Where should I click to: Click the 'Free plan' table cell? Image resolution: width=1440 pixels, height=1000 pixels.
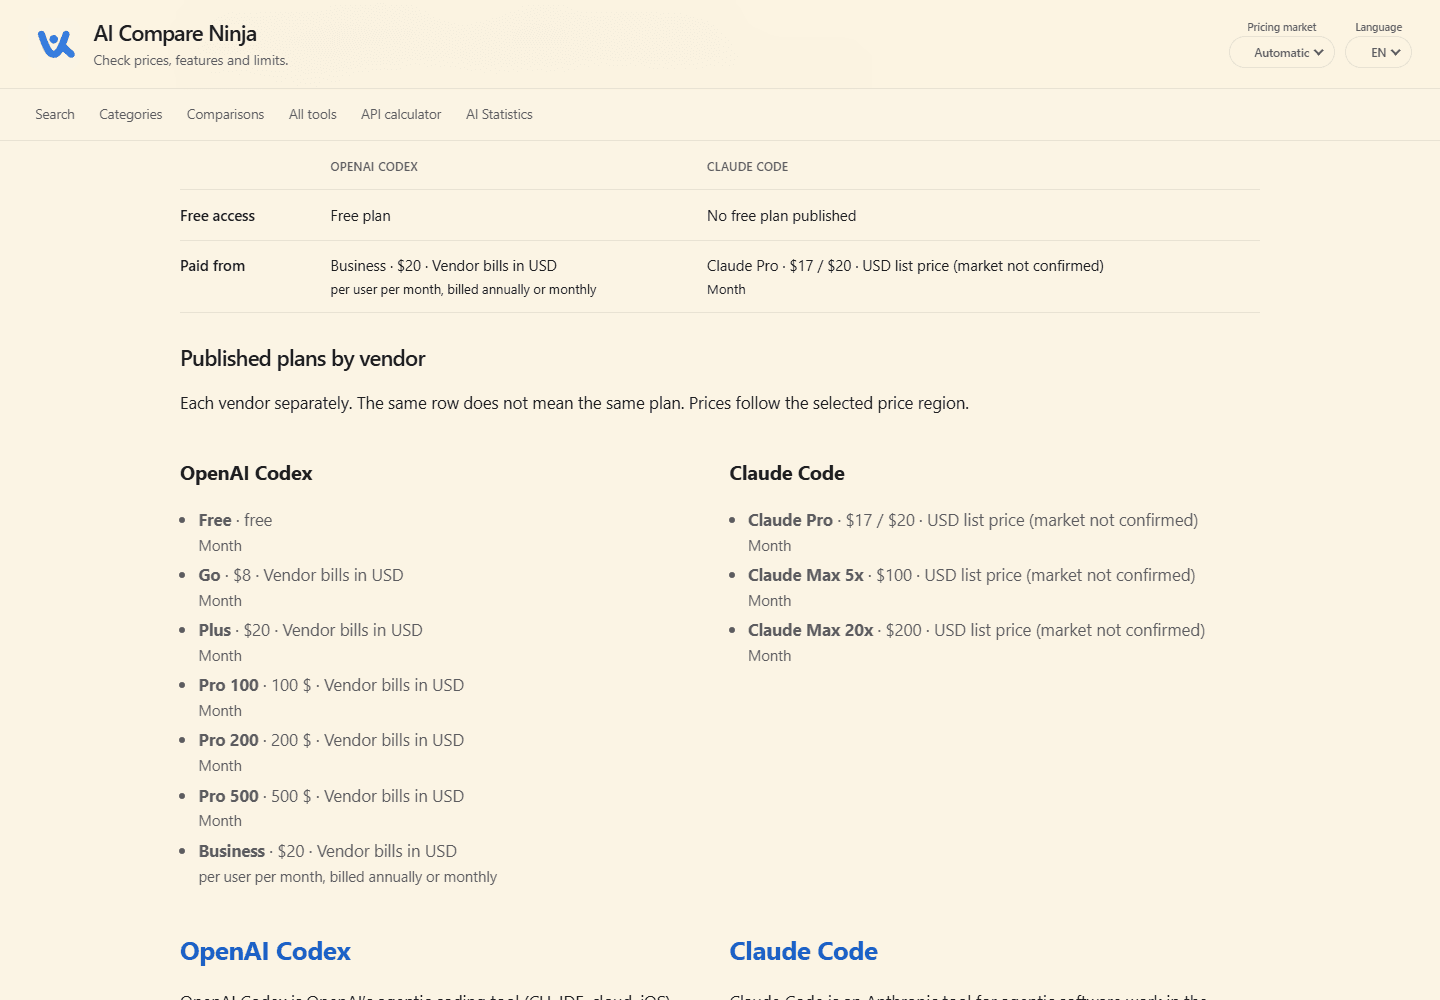tap(361, 216)
